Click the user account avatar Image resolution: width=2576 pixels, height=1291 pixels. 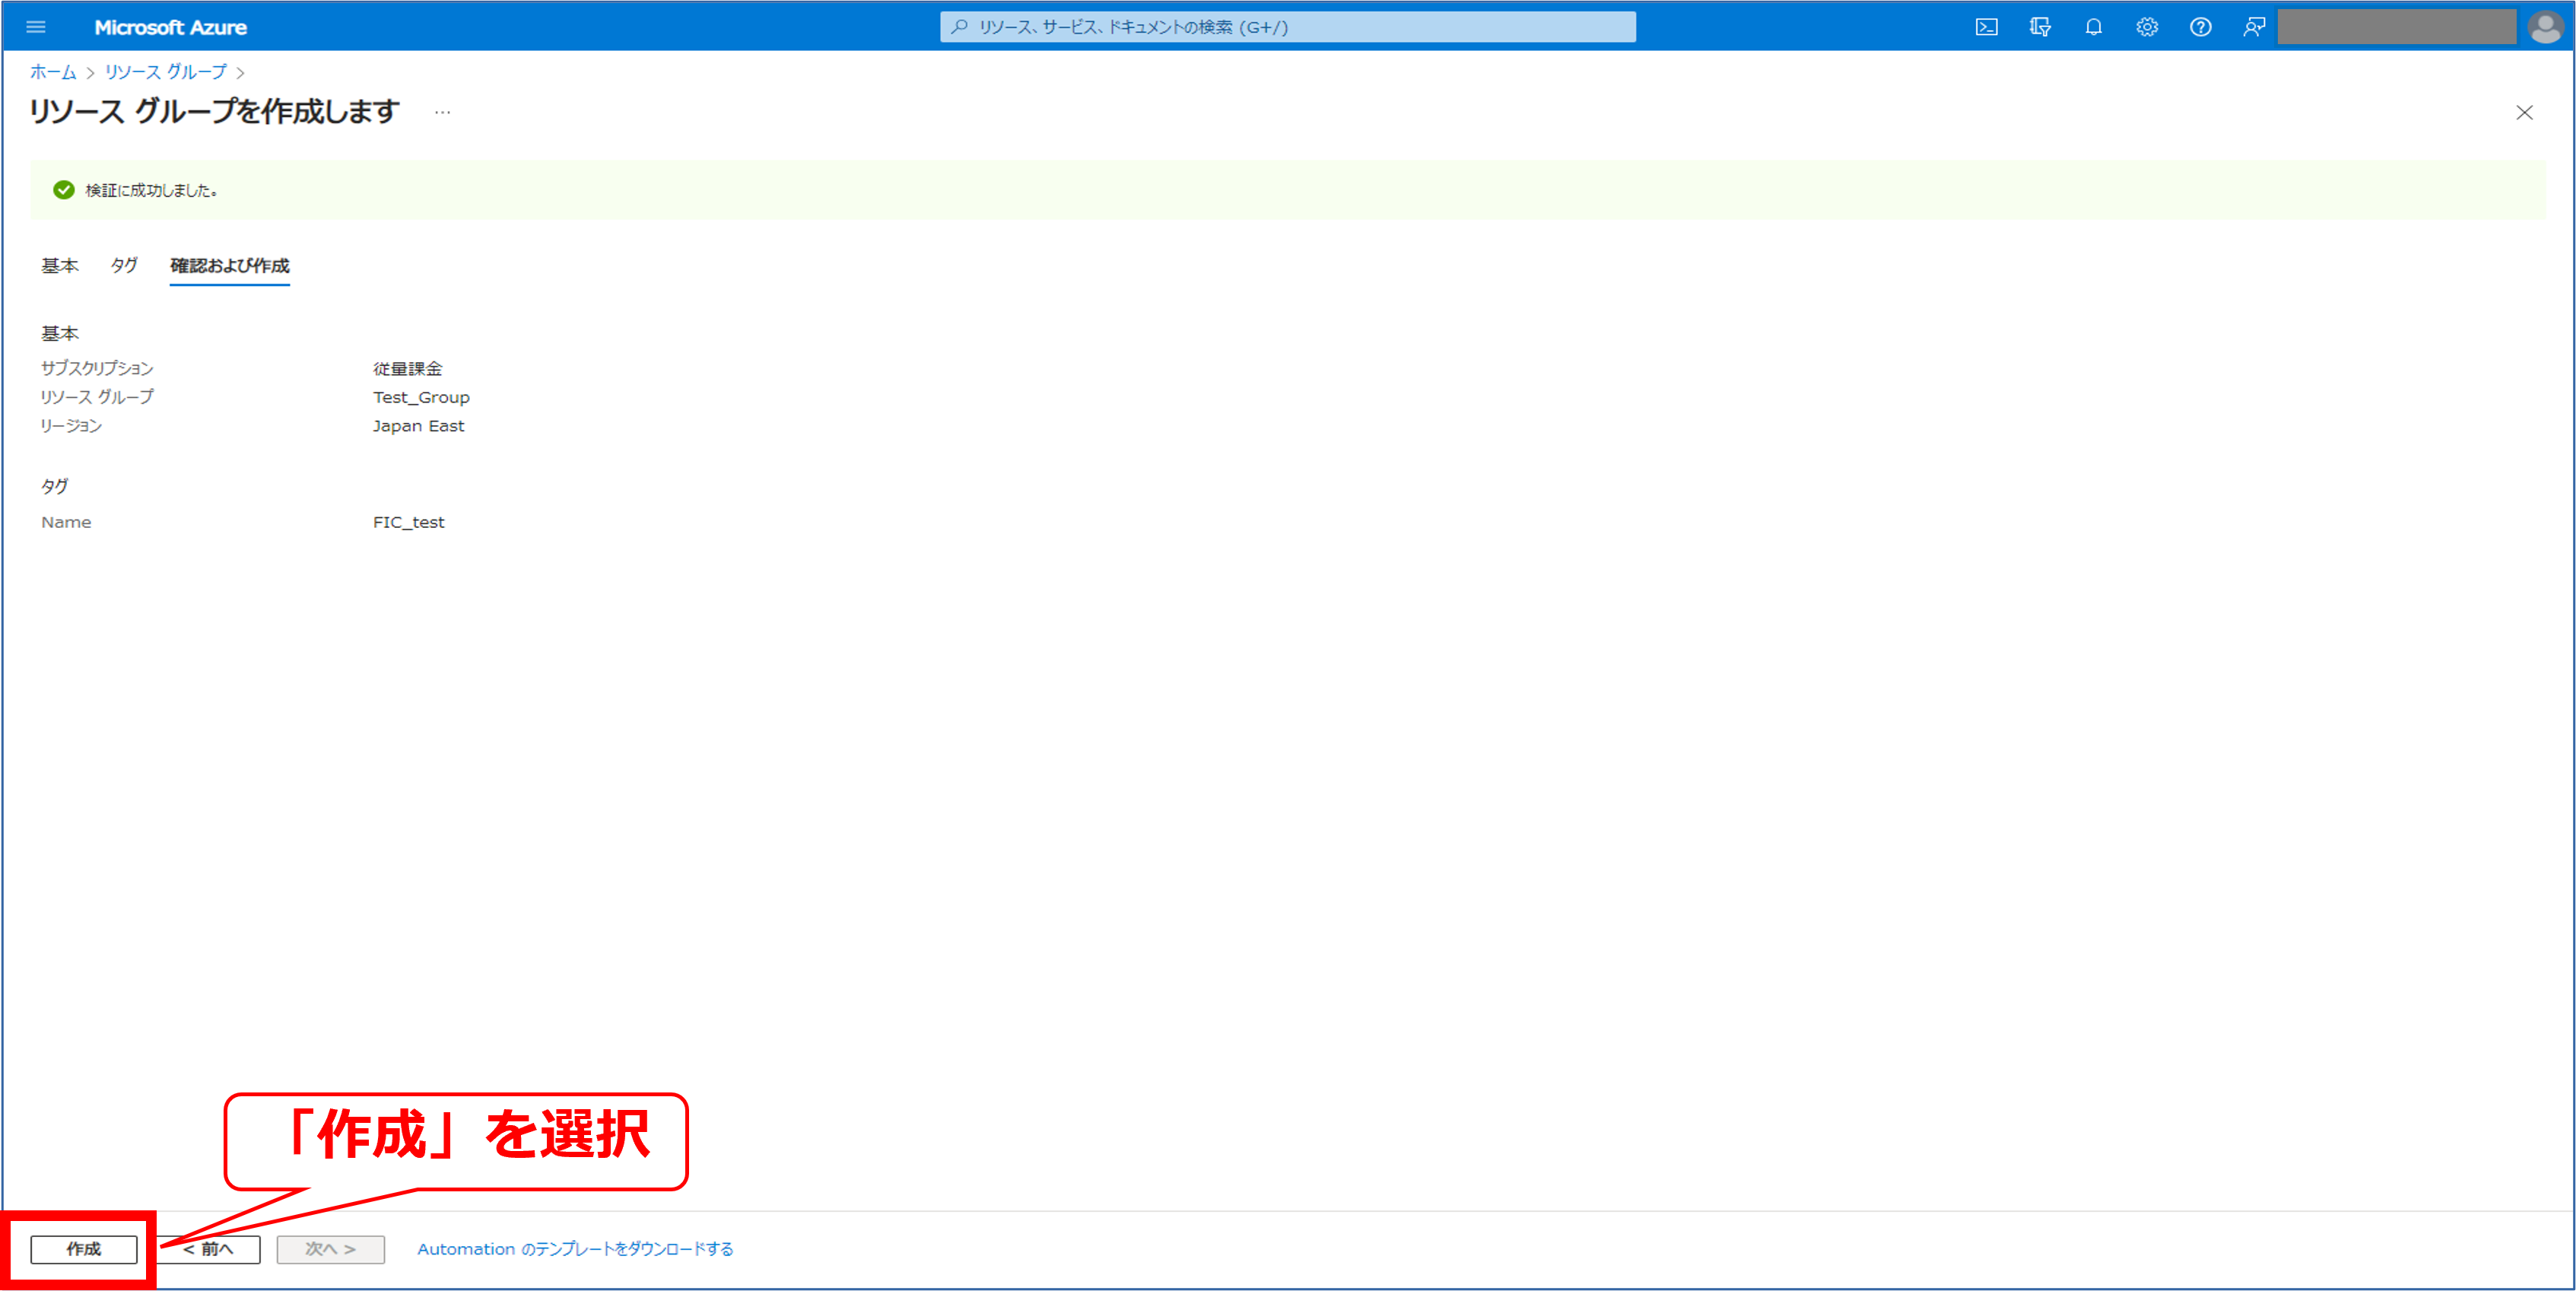click(x=2545, y=27)
